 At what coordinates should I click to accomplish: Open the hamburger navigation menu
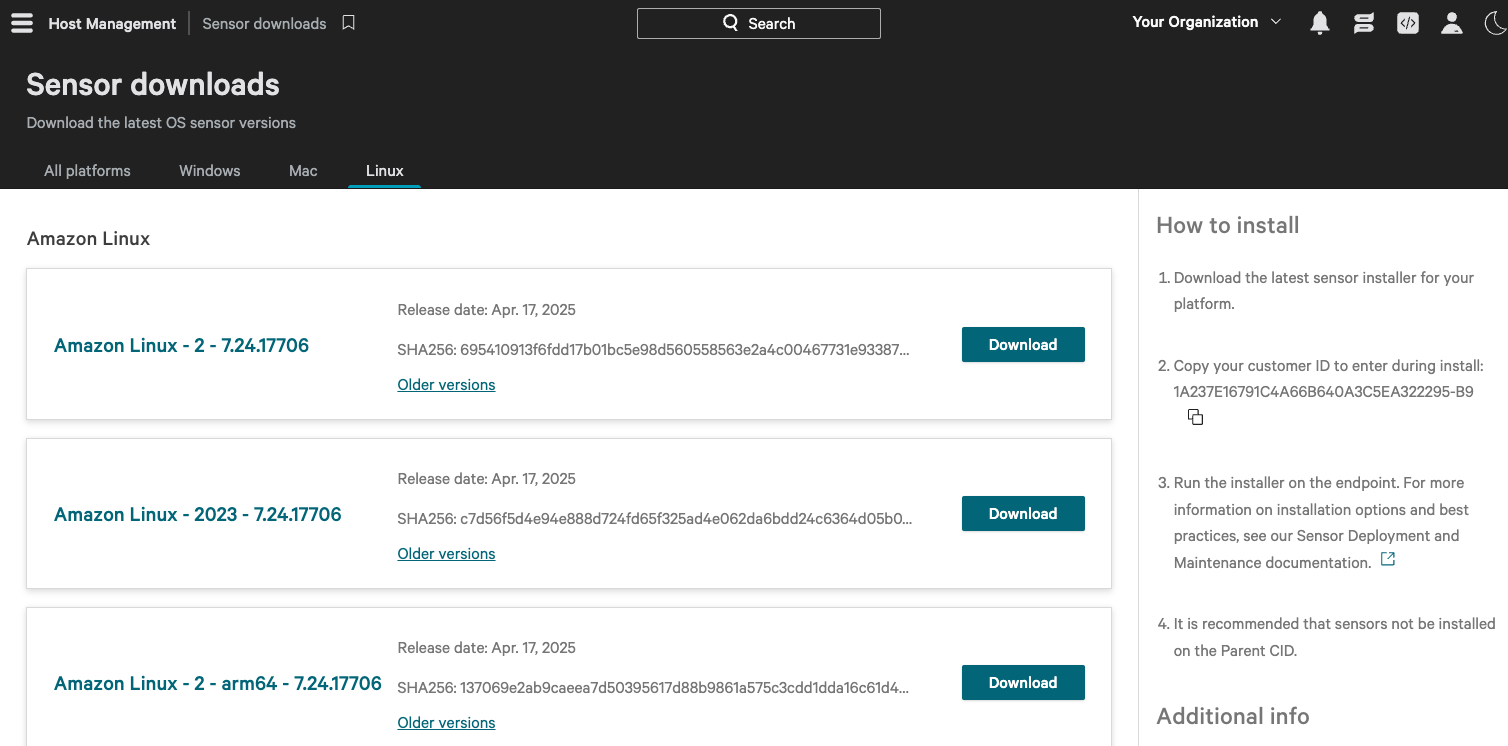pos(22,23)
